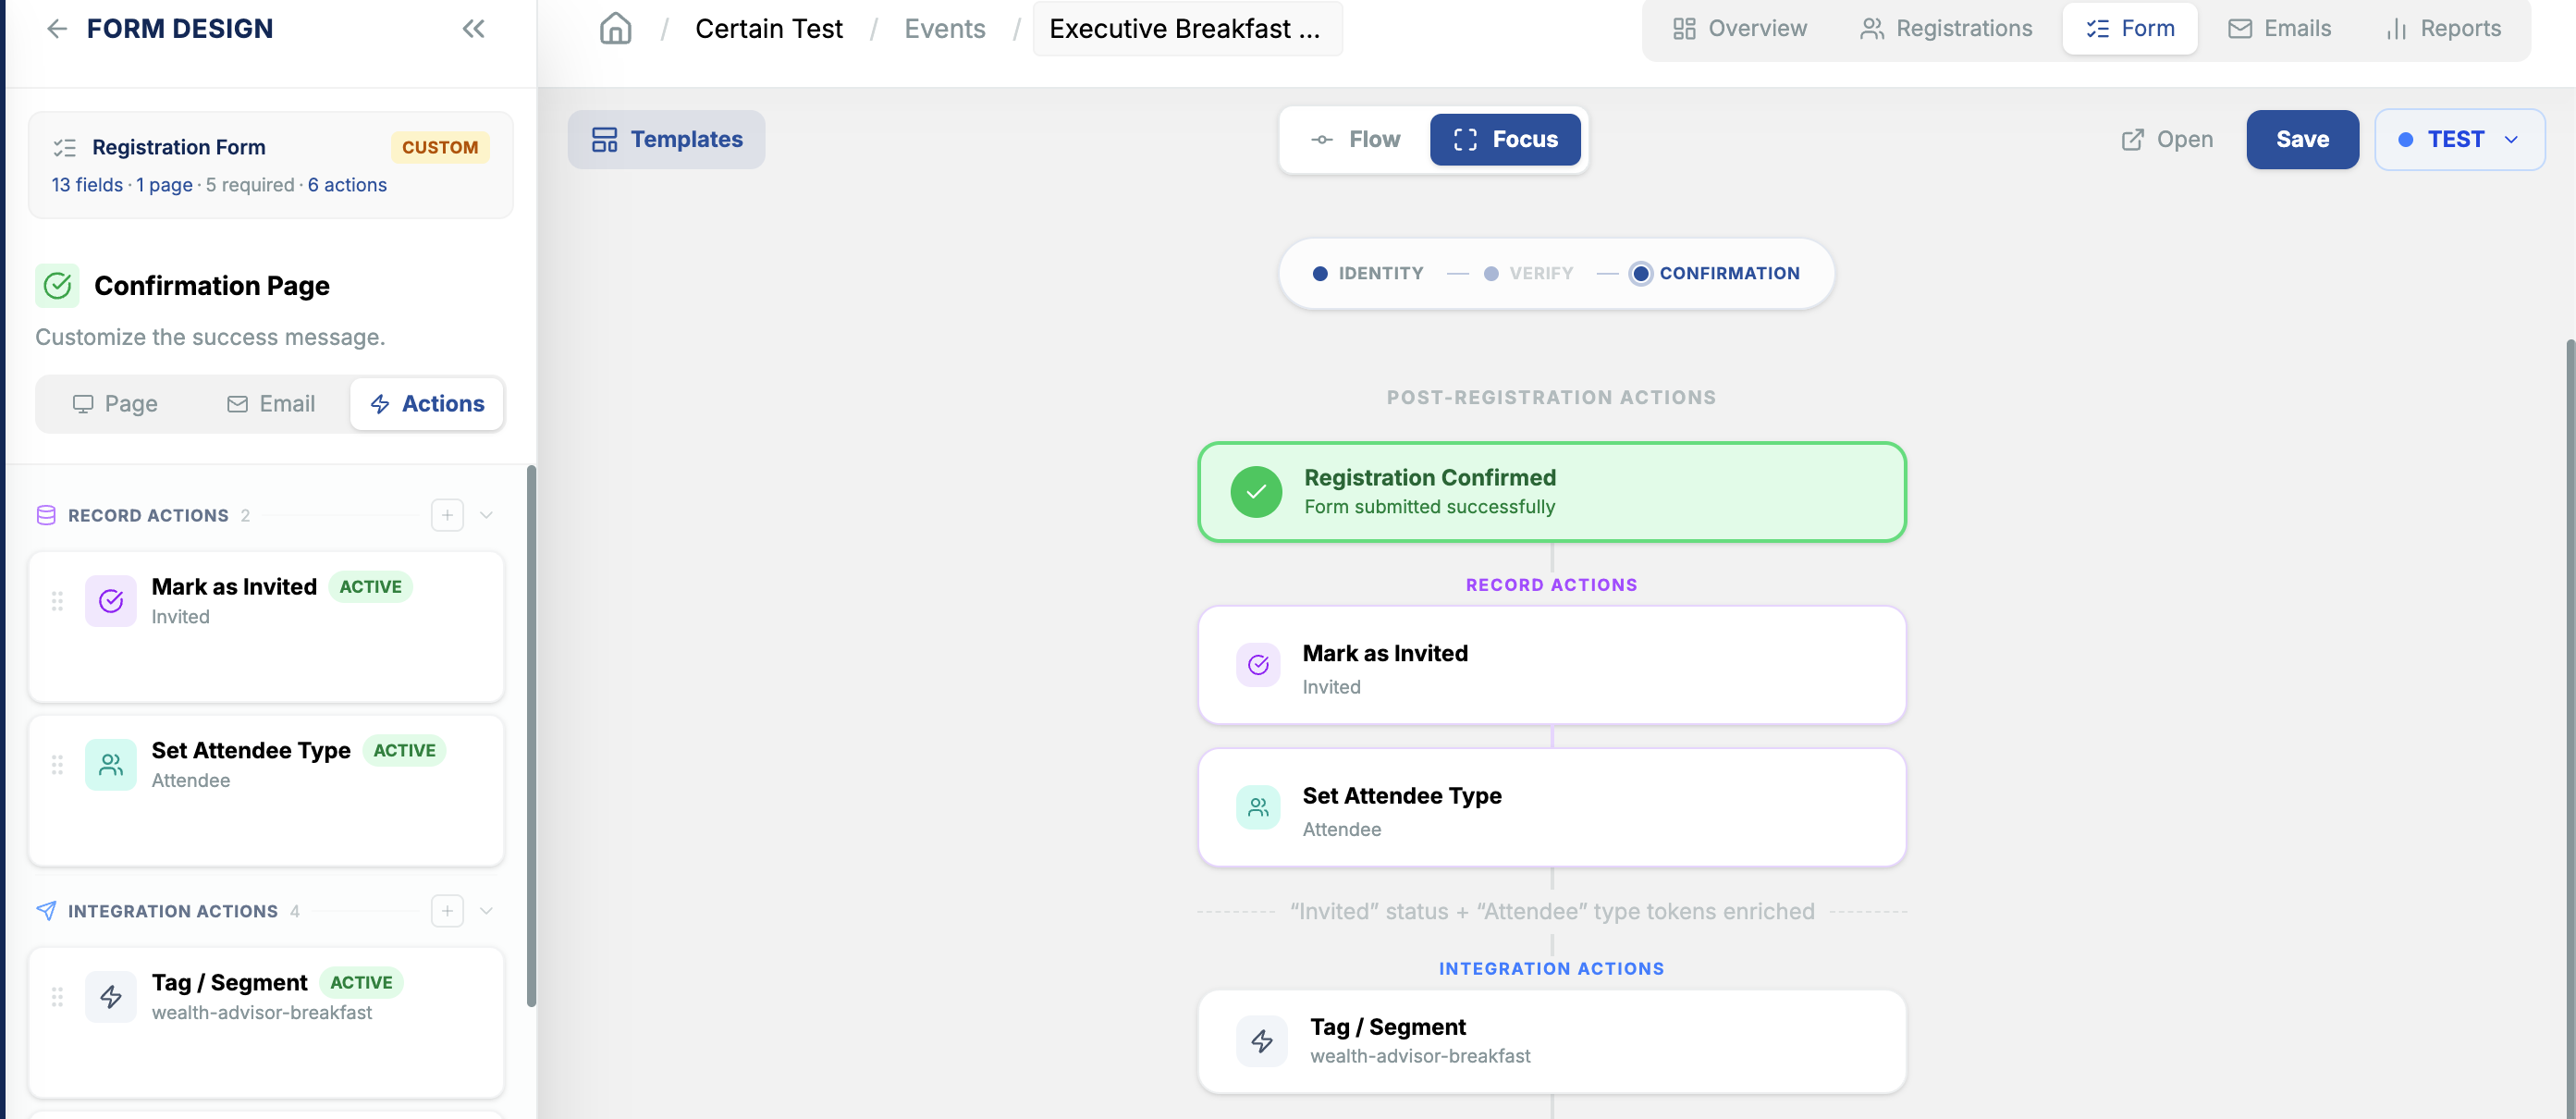
Task: Click the Certain Test breadcrumb
Action: point(769,29)
